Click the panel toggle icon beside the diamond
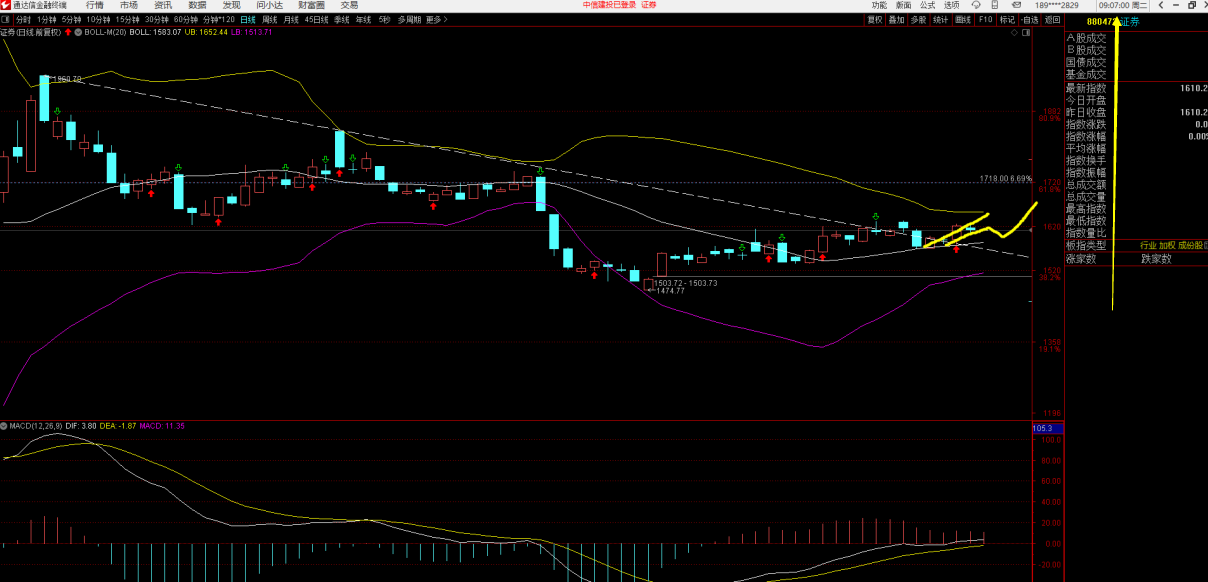The image size is (1208, 582). (x=1025, y=32)
